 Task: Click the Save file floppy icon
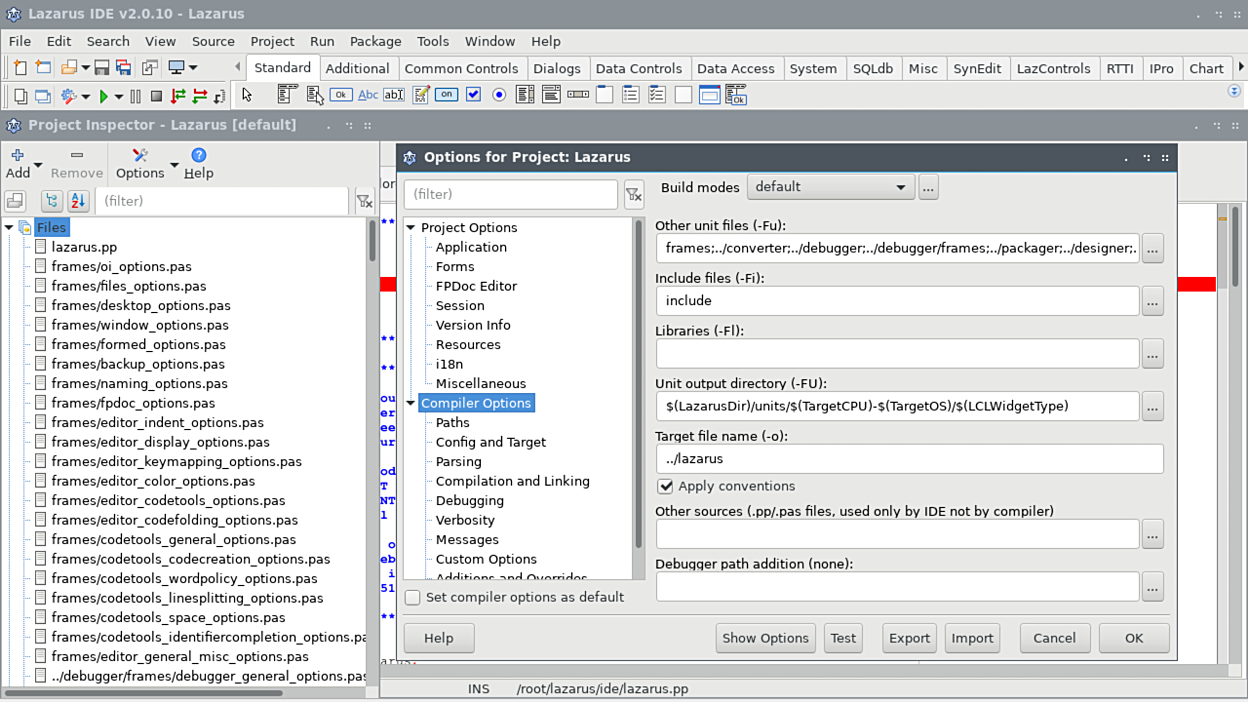click(101, 68)
